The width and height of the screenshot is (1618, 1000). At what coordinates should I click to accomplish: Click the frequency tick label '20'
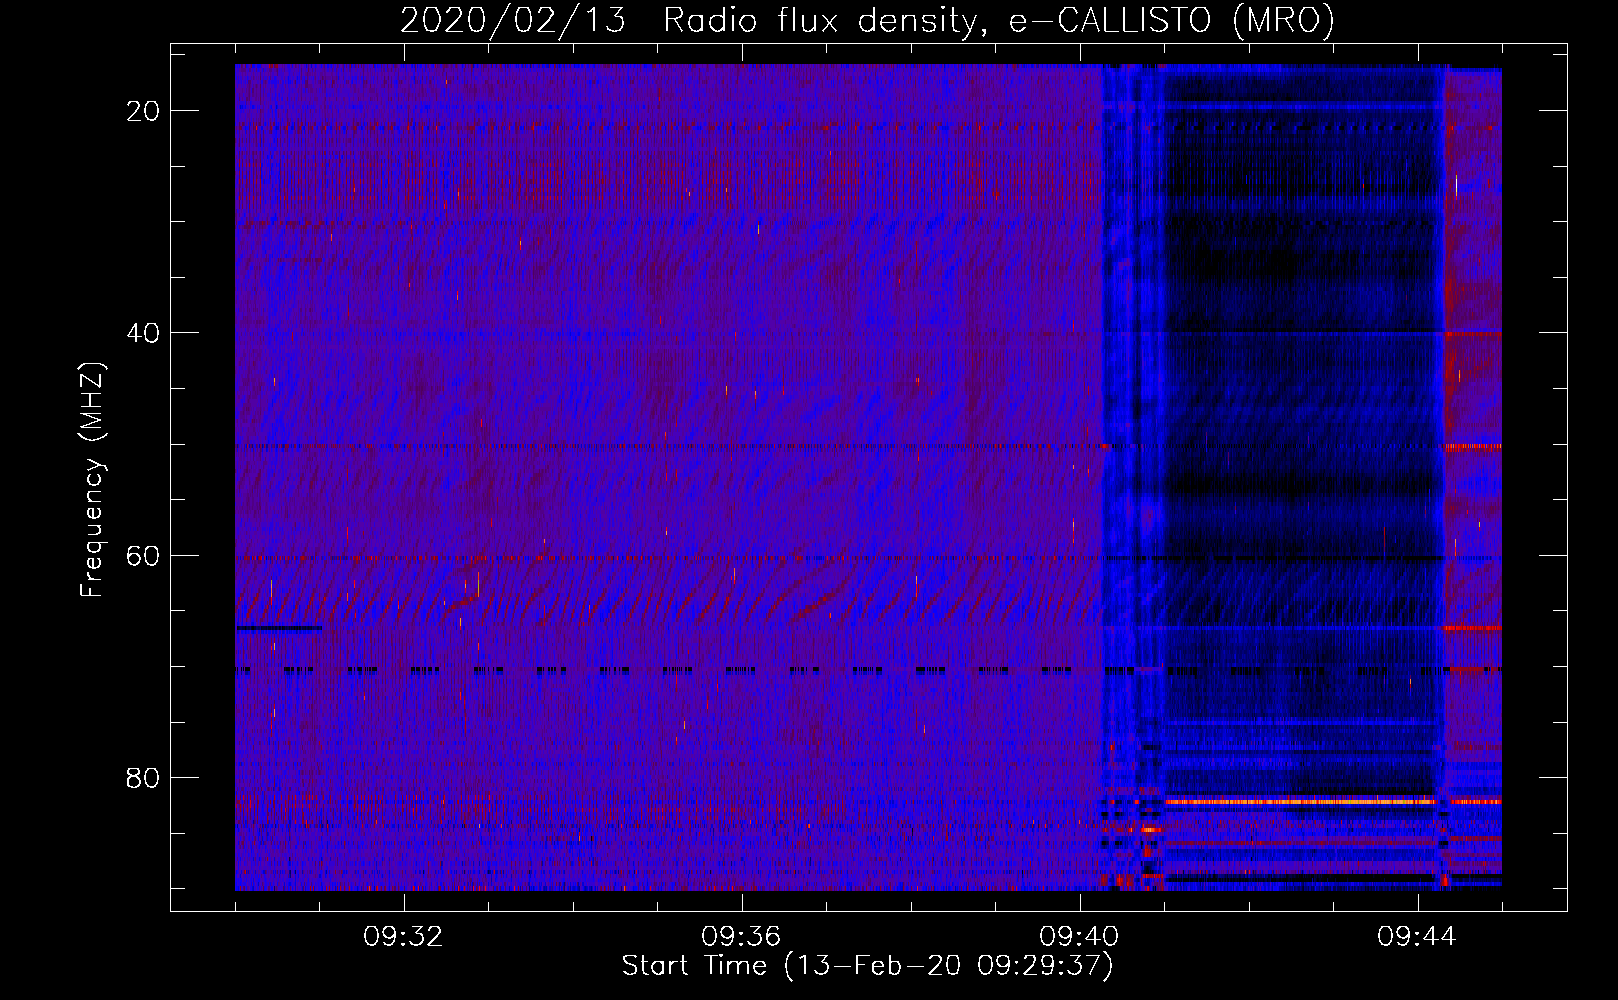coord(144,111)
